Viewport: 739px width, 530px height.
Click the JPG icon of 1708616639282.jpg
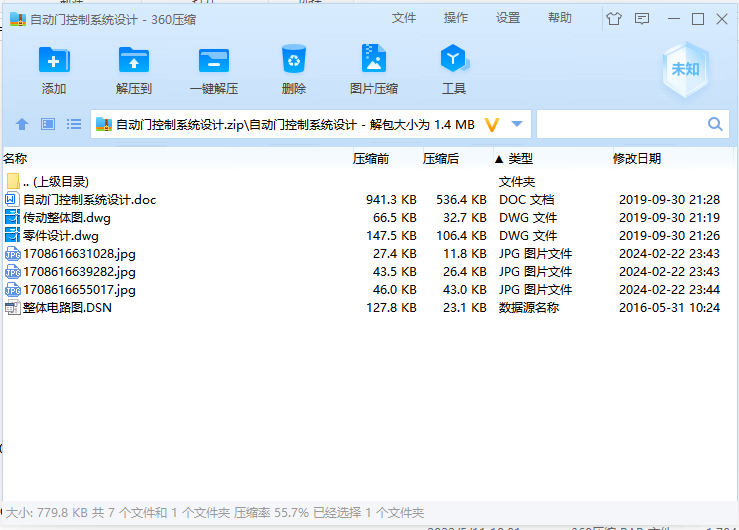coord(12,271)
